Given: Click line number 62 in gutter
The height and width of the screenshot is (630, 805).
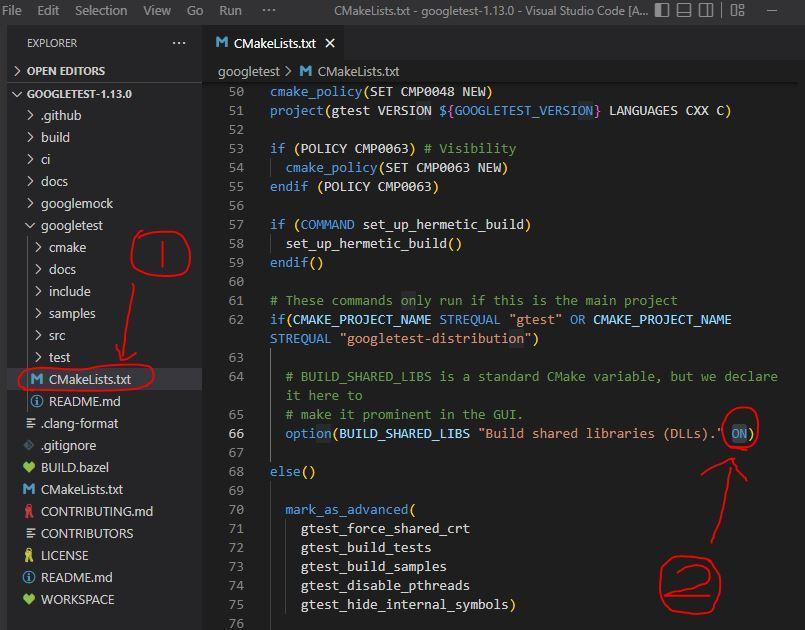Looking at the screenshot, I should [236, 320].
